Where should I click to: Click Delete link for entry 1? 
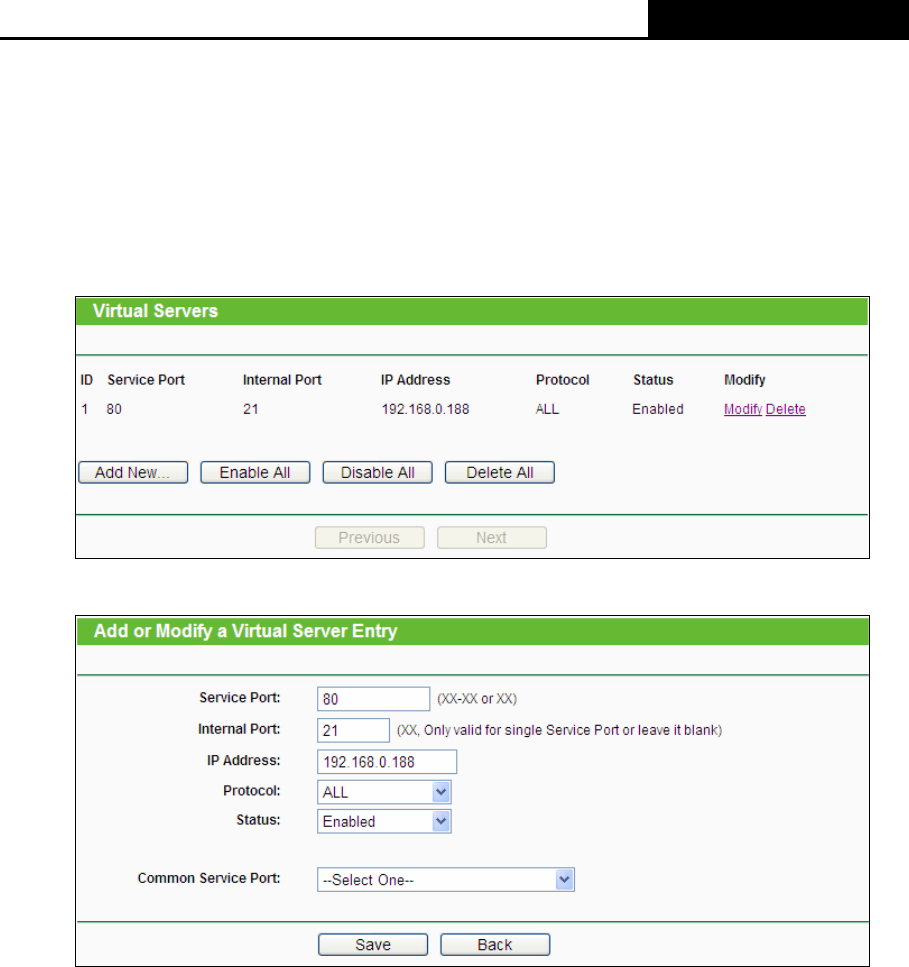pyautogui.click(x=786, y=409)
